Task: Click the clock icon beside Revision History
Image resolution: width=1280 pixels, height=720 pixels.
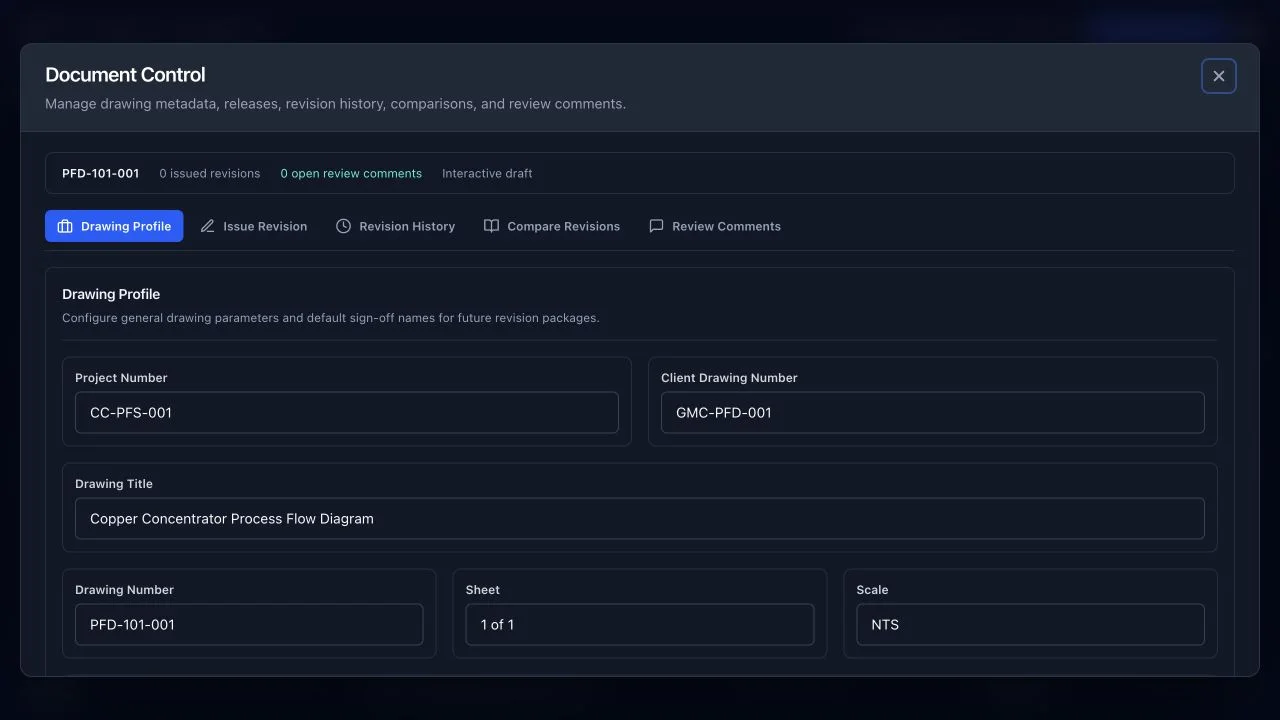Action: tap(343, 226)
